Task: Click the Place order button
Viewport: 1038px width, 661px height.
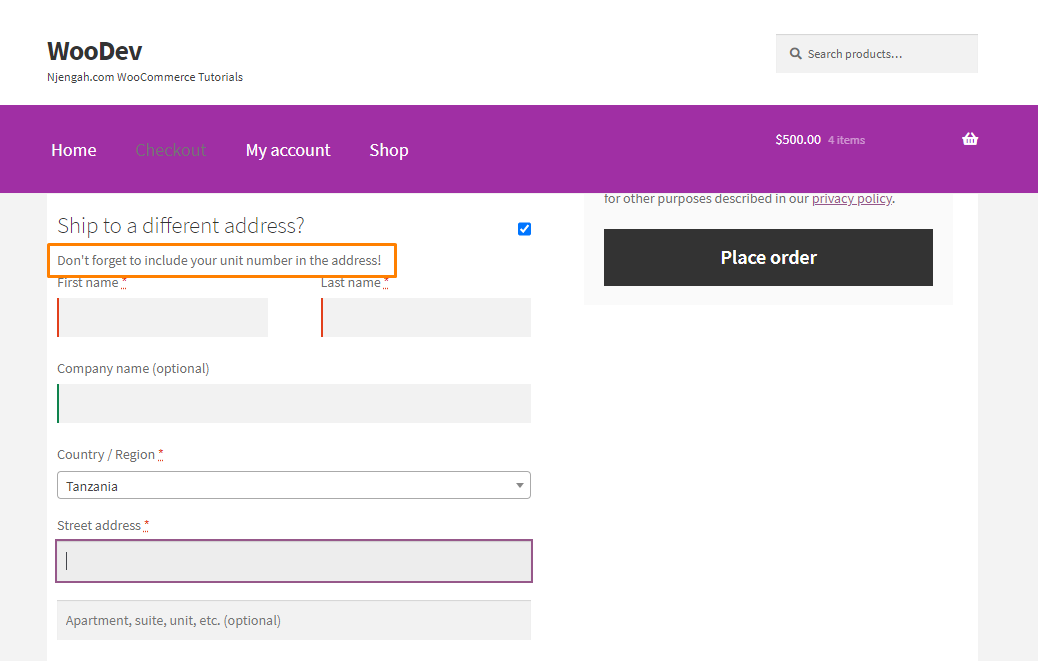Action: click(768, 257)
